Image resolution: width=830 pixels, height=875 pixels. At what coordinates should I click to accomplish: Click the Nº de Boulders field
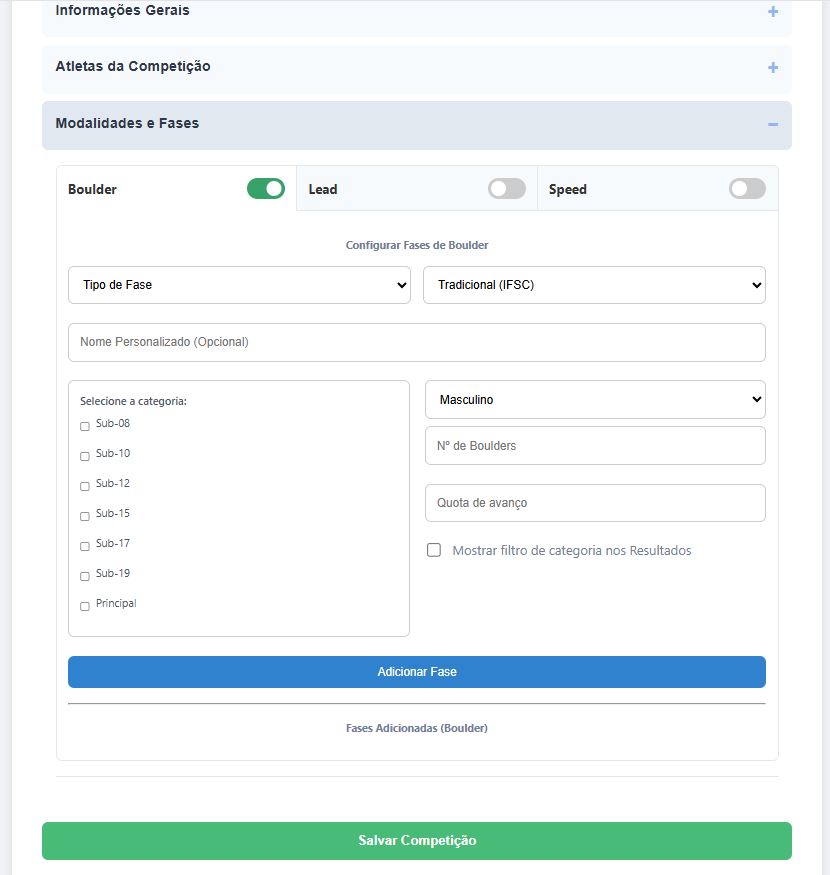pos(595,445)
